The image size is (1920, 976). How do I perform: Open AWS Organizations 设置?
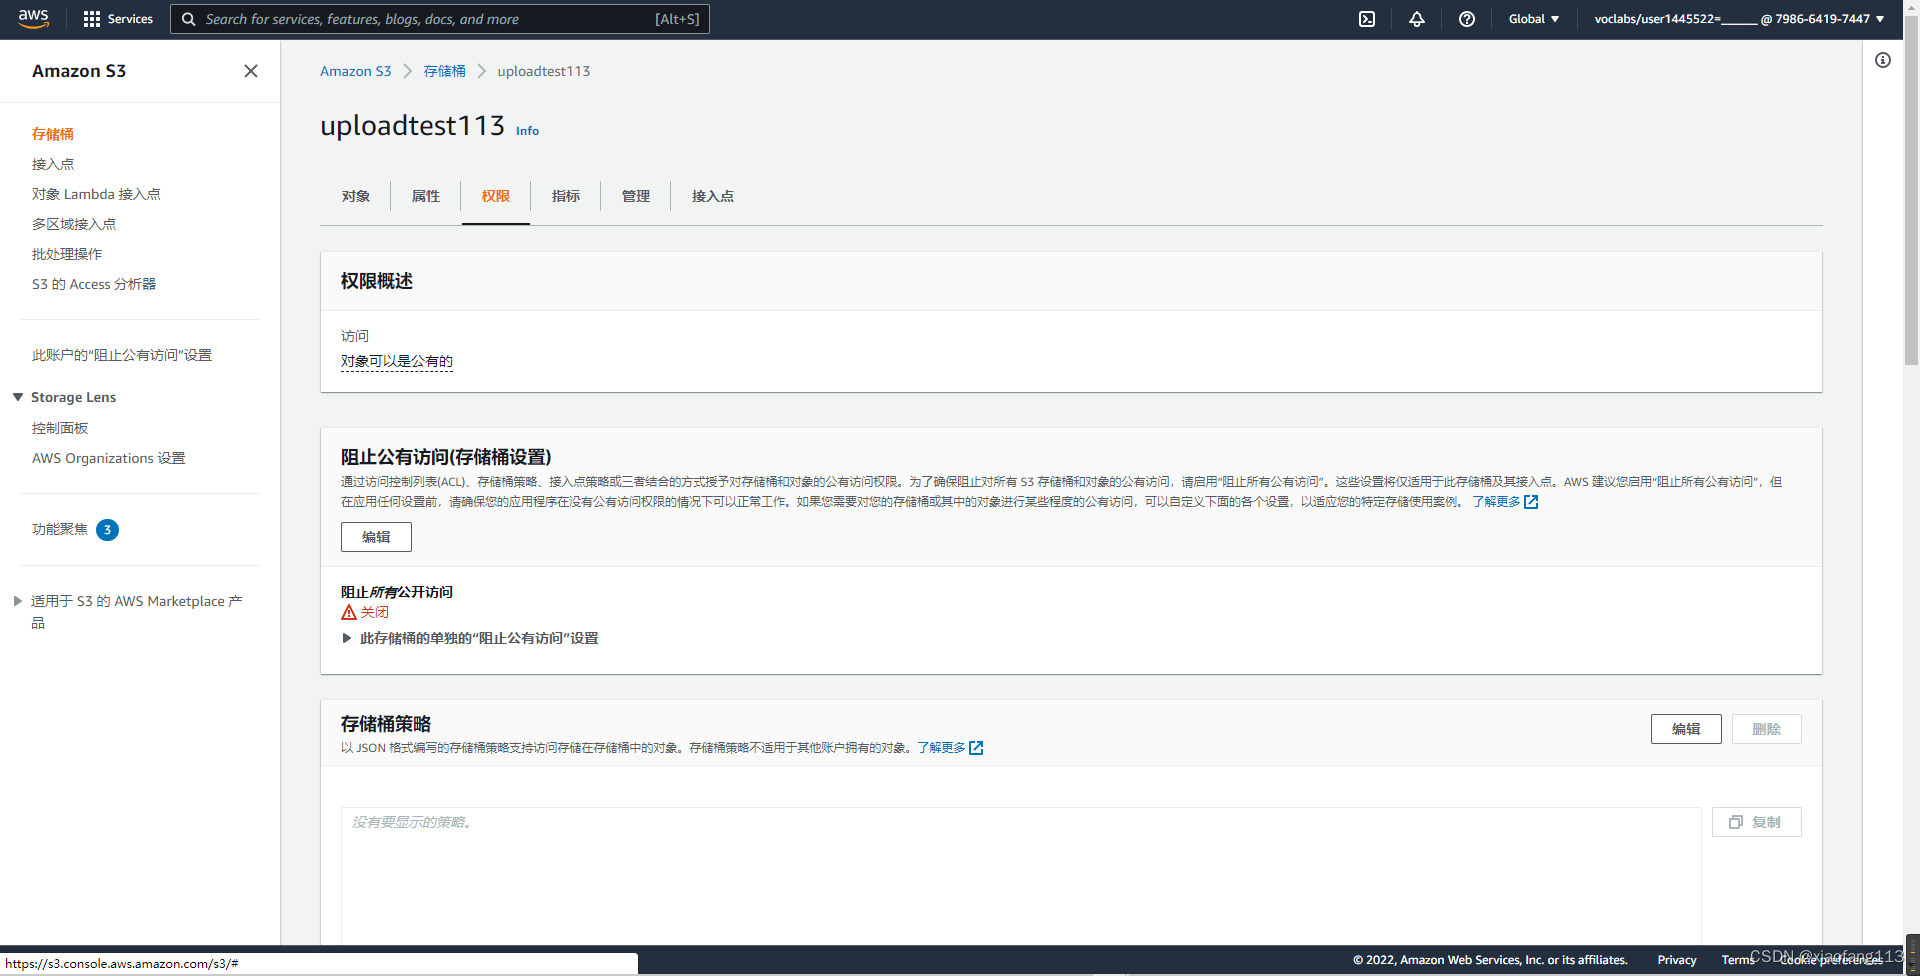[x=109, y=458]
